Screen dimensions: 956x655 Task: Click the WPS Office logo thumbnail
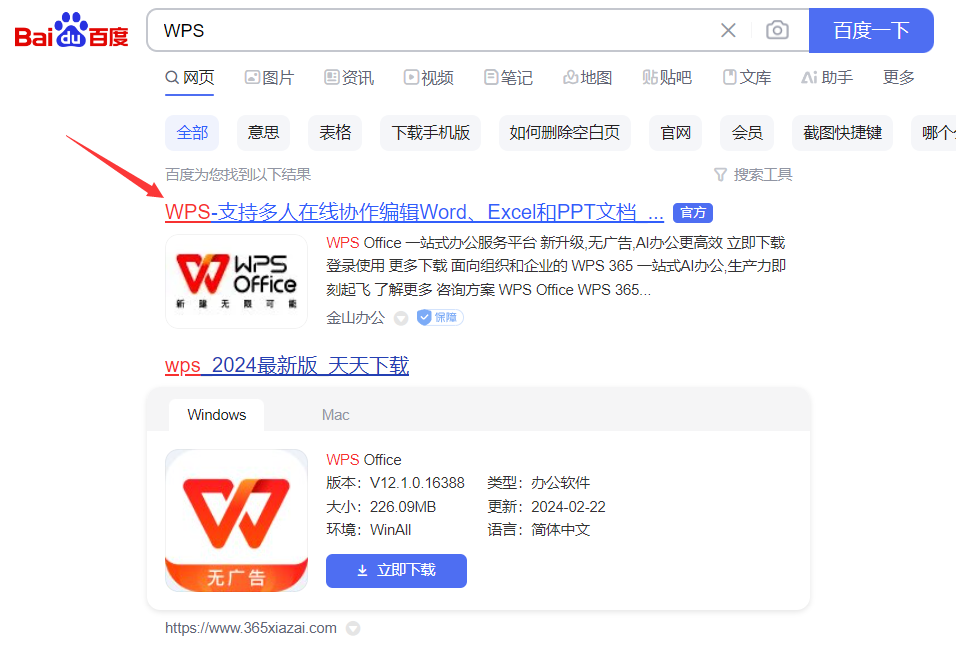pos(236,281)
